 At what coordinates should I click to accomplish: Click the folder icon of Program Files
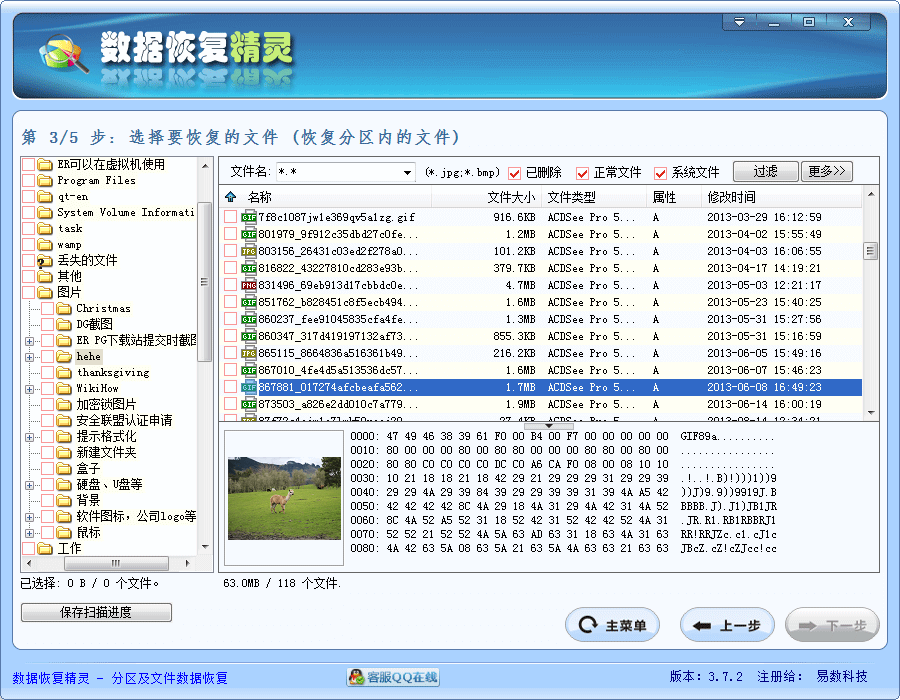45,181
